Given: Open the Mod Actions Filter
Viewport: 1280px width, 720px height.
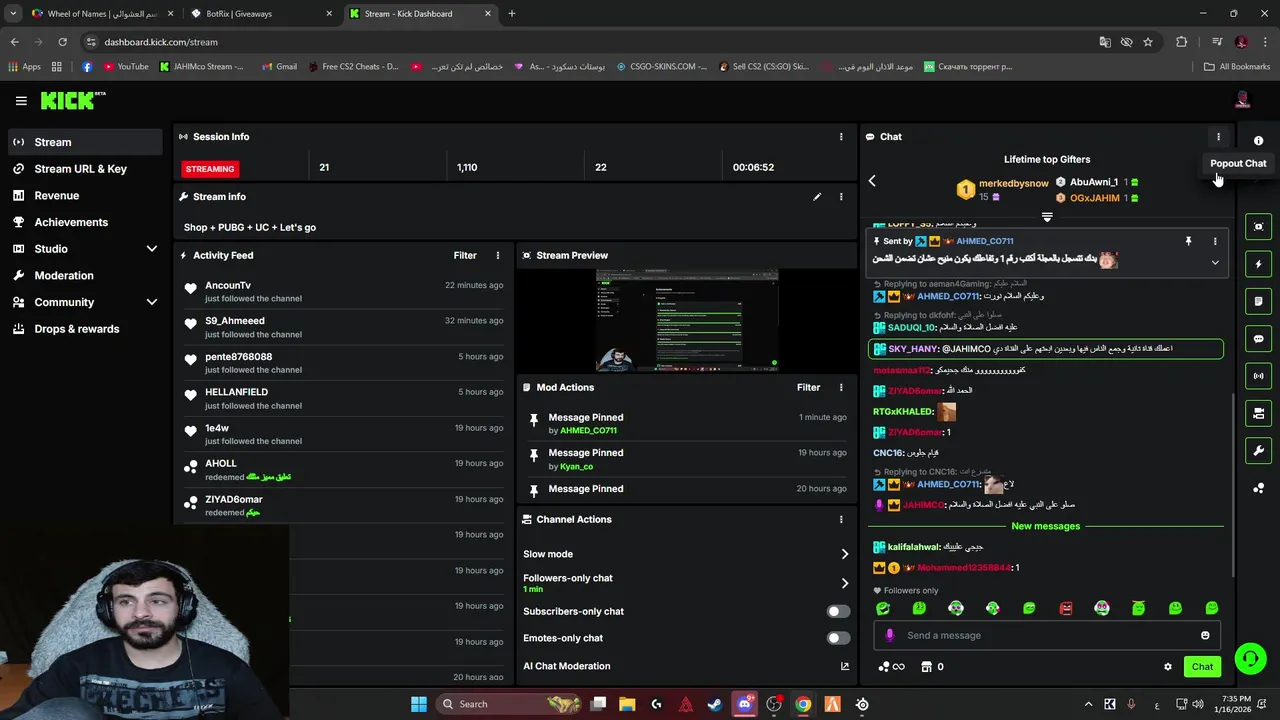Looking at the screenshot, I should point(808,387).
